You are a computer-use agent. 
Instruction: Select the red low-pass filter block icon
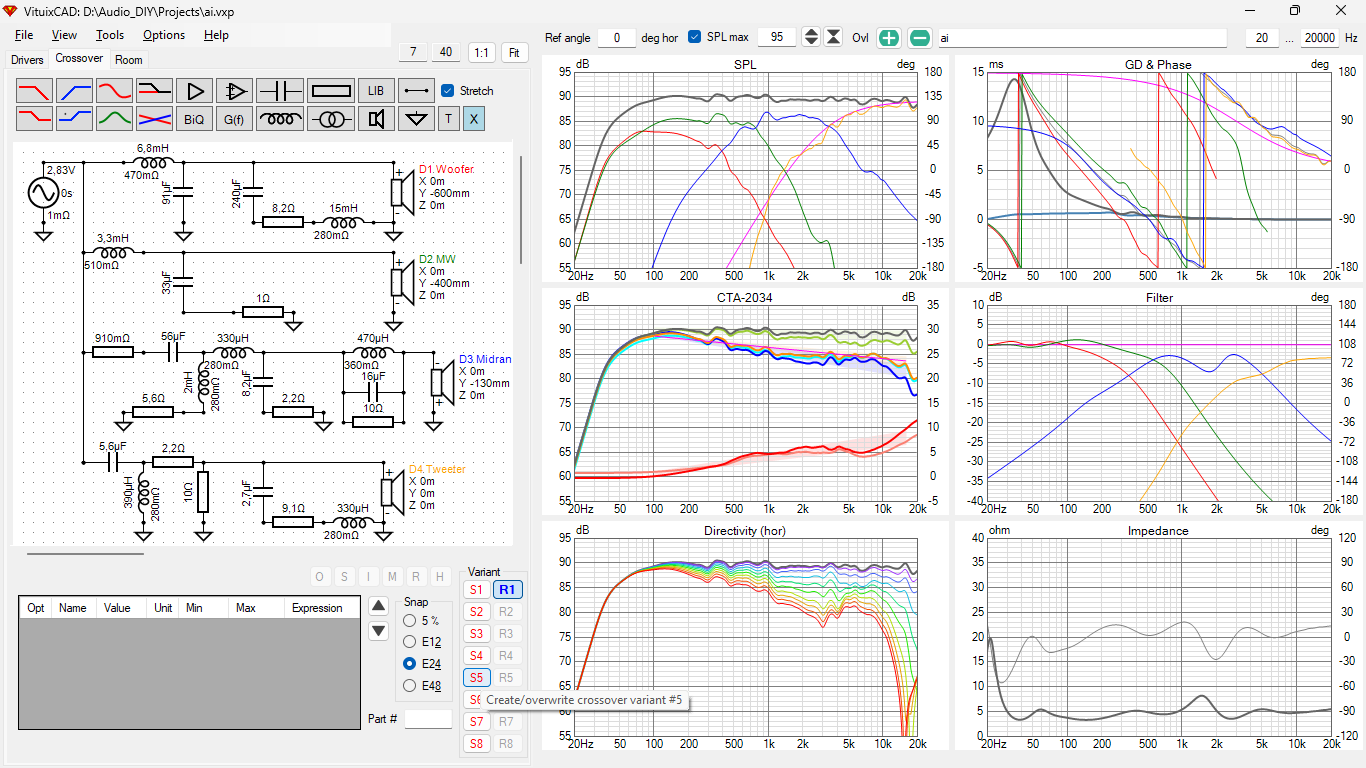click(x=34, y=91)
